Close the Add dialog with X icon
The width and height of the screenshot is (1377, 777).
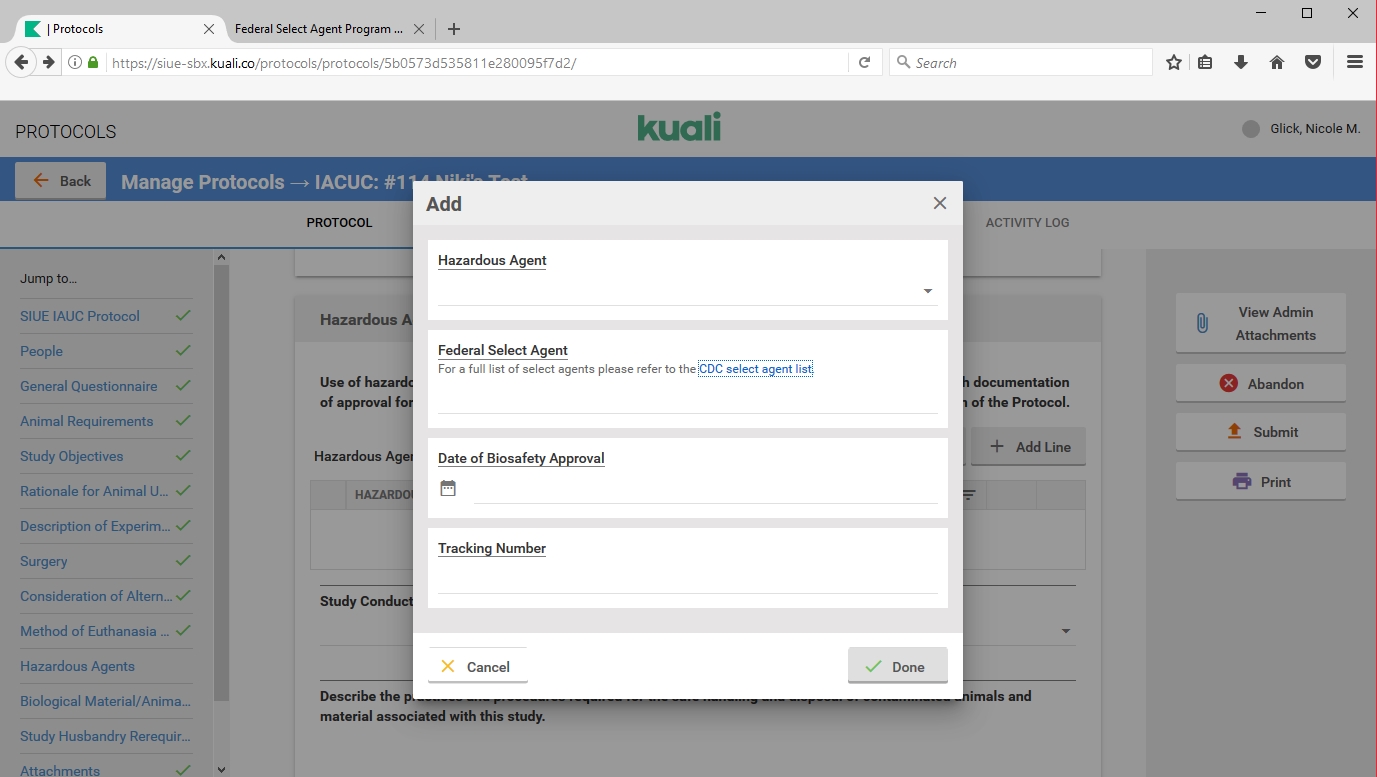(x=939, y=203)
